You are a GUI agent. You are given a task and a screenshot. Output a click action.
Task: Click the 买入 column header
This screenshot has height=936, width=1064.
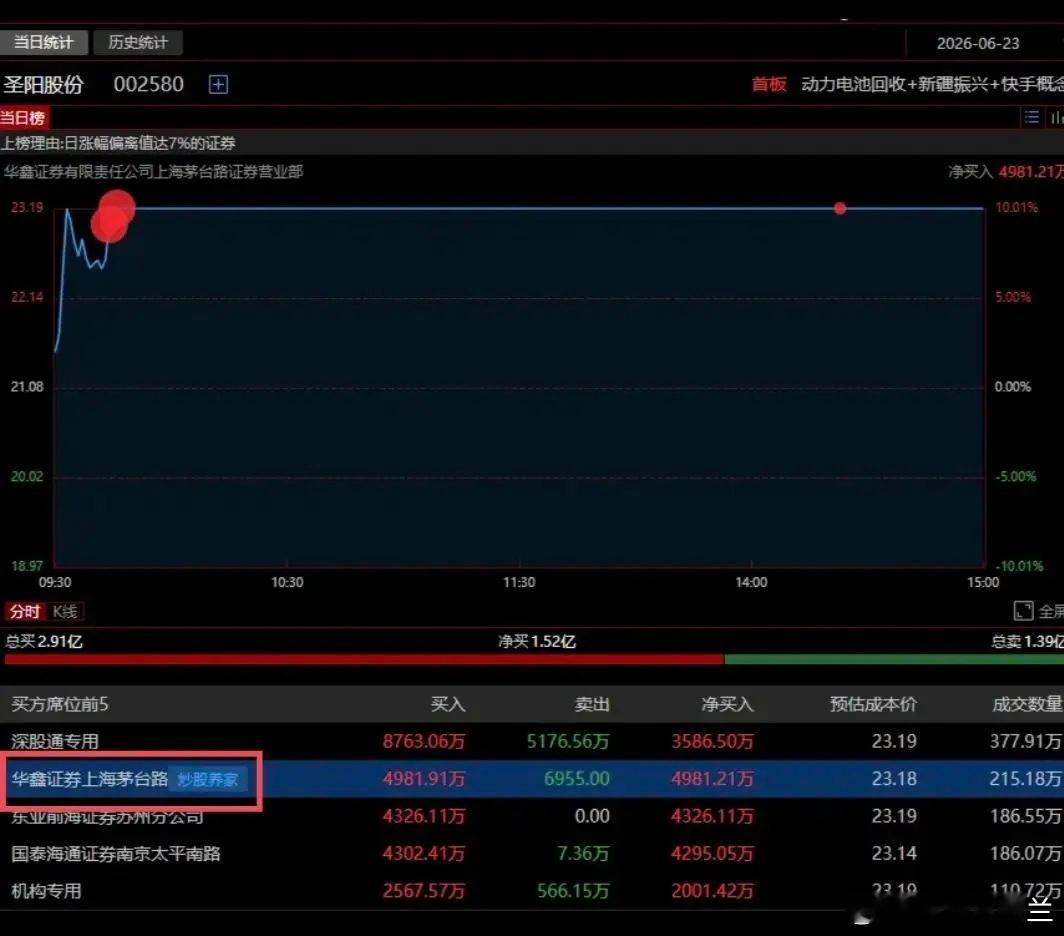click(x=448, y=705)
